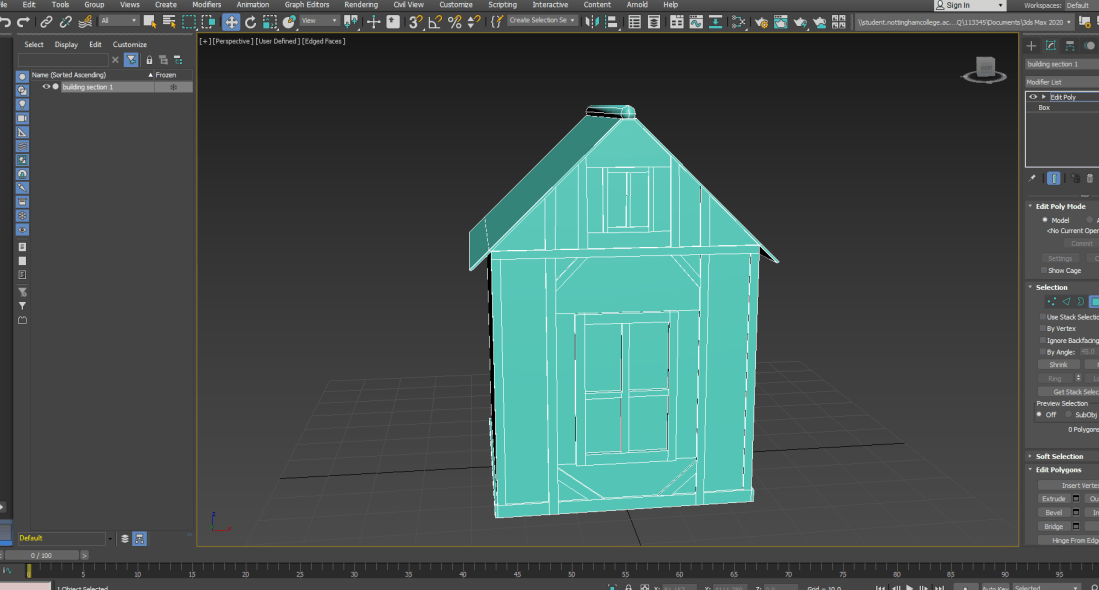Click the Undo arrow icon
This screenshot has width=1099, height=590.
point(6,21)
